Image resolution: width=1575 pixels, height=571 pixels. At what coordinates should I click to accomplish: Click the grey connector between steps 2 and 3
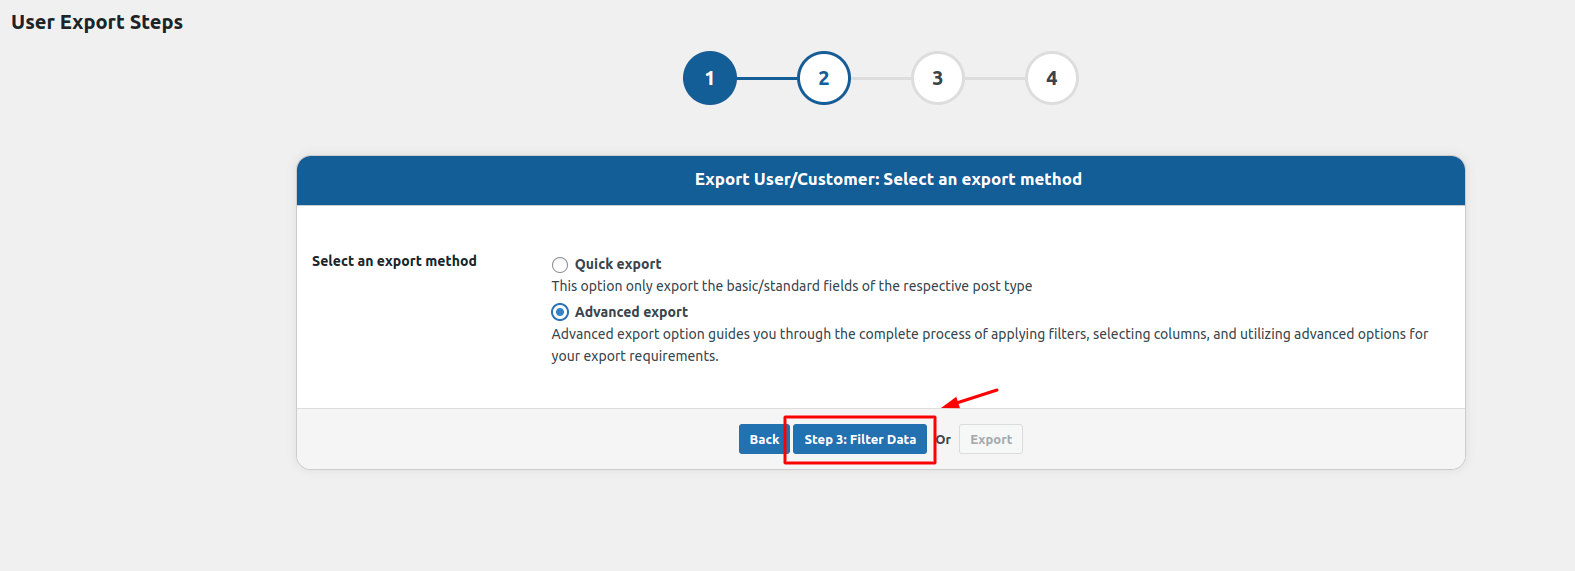point(881,78)
